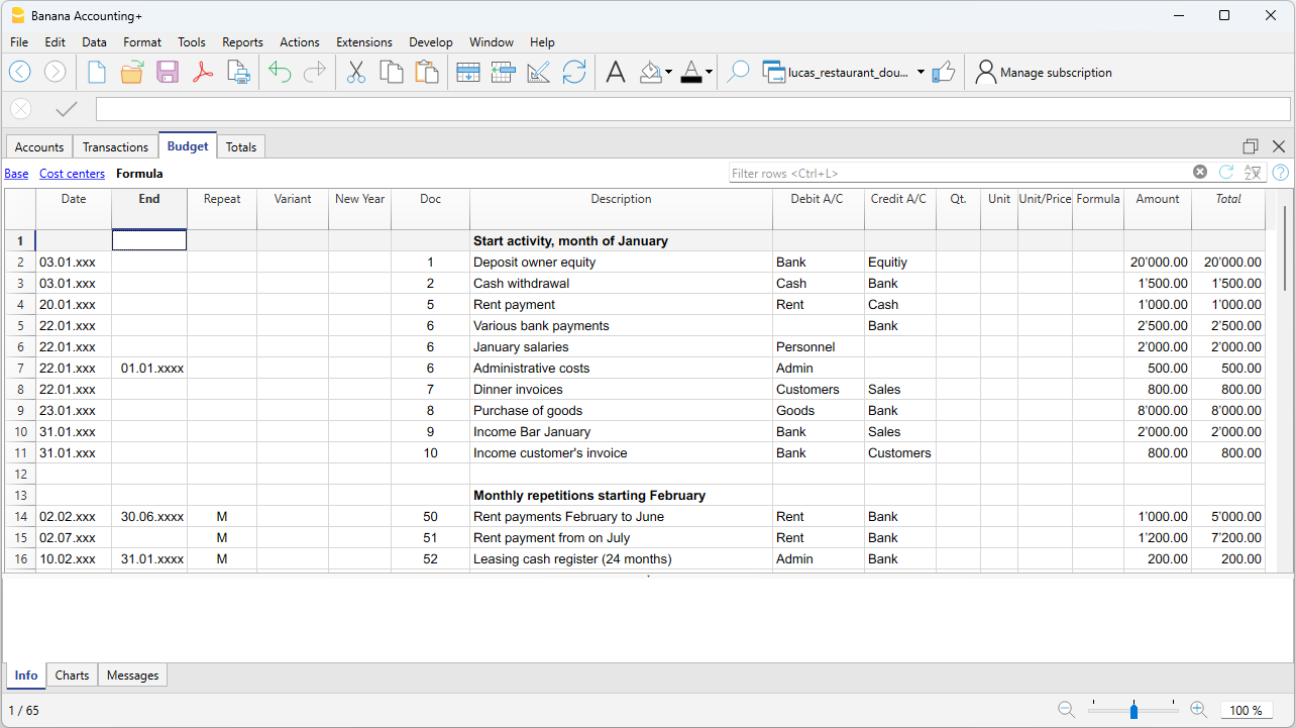Click the thumbs-up feedback icon
This screenshot has width=1296, height=728.
943,72
